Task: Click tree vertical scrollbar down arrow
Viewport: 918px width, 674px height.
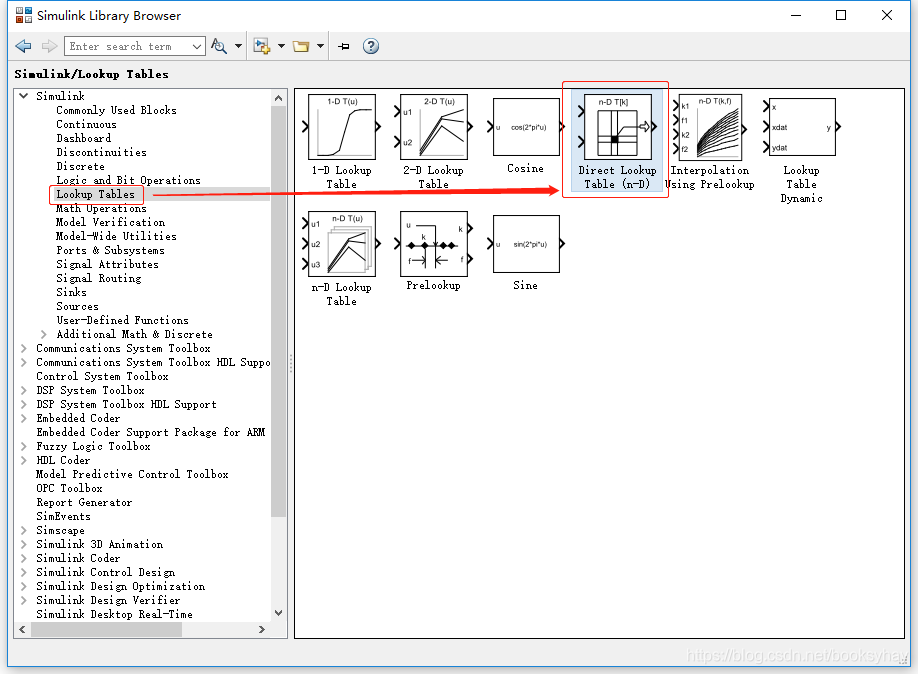Action: click(x=279, y=613)
